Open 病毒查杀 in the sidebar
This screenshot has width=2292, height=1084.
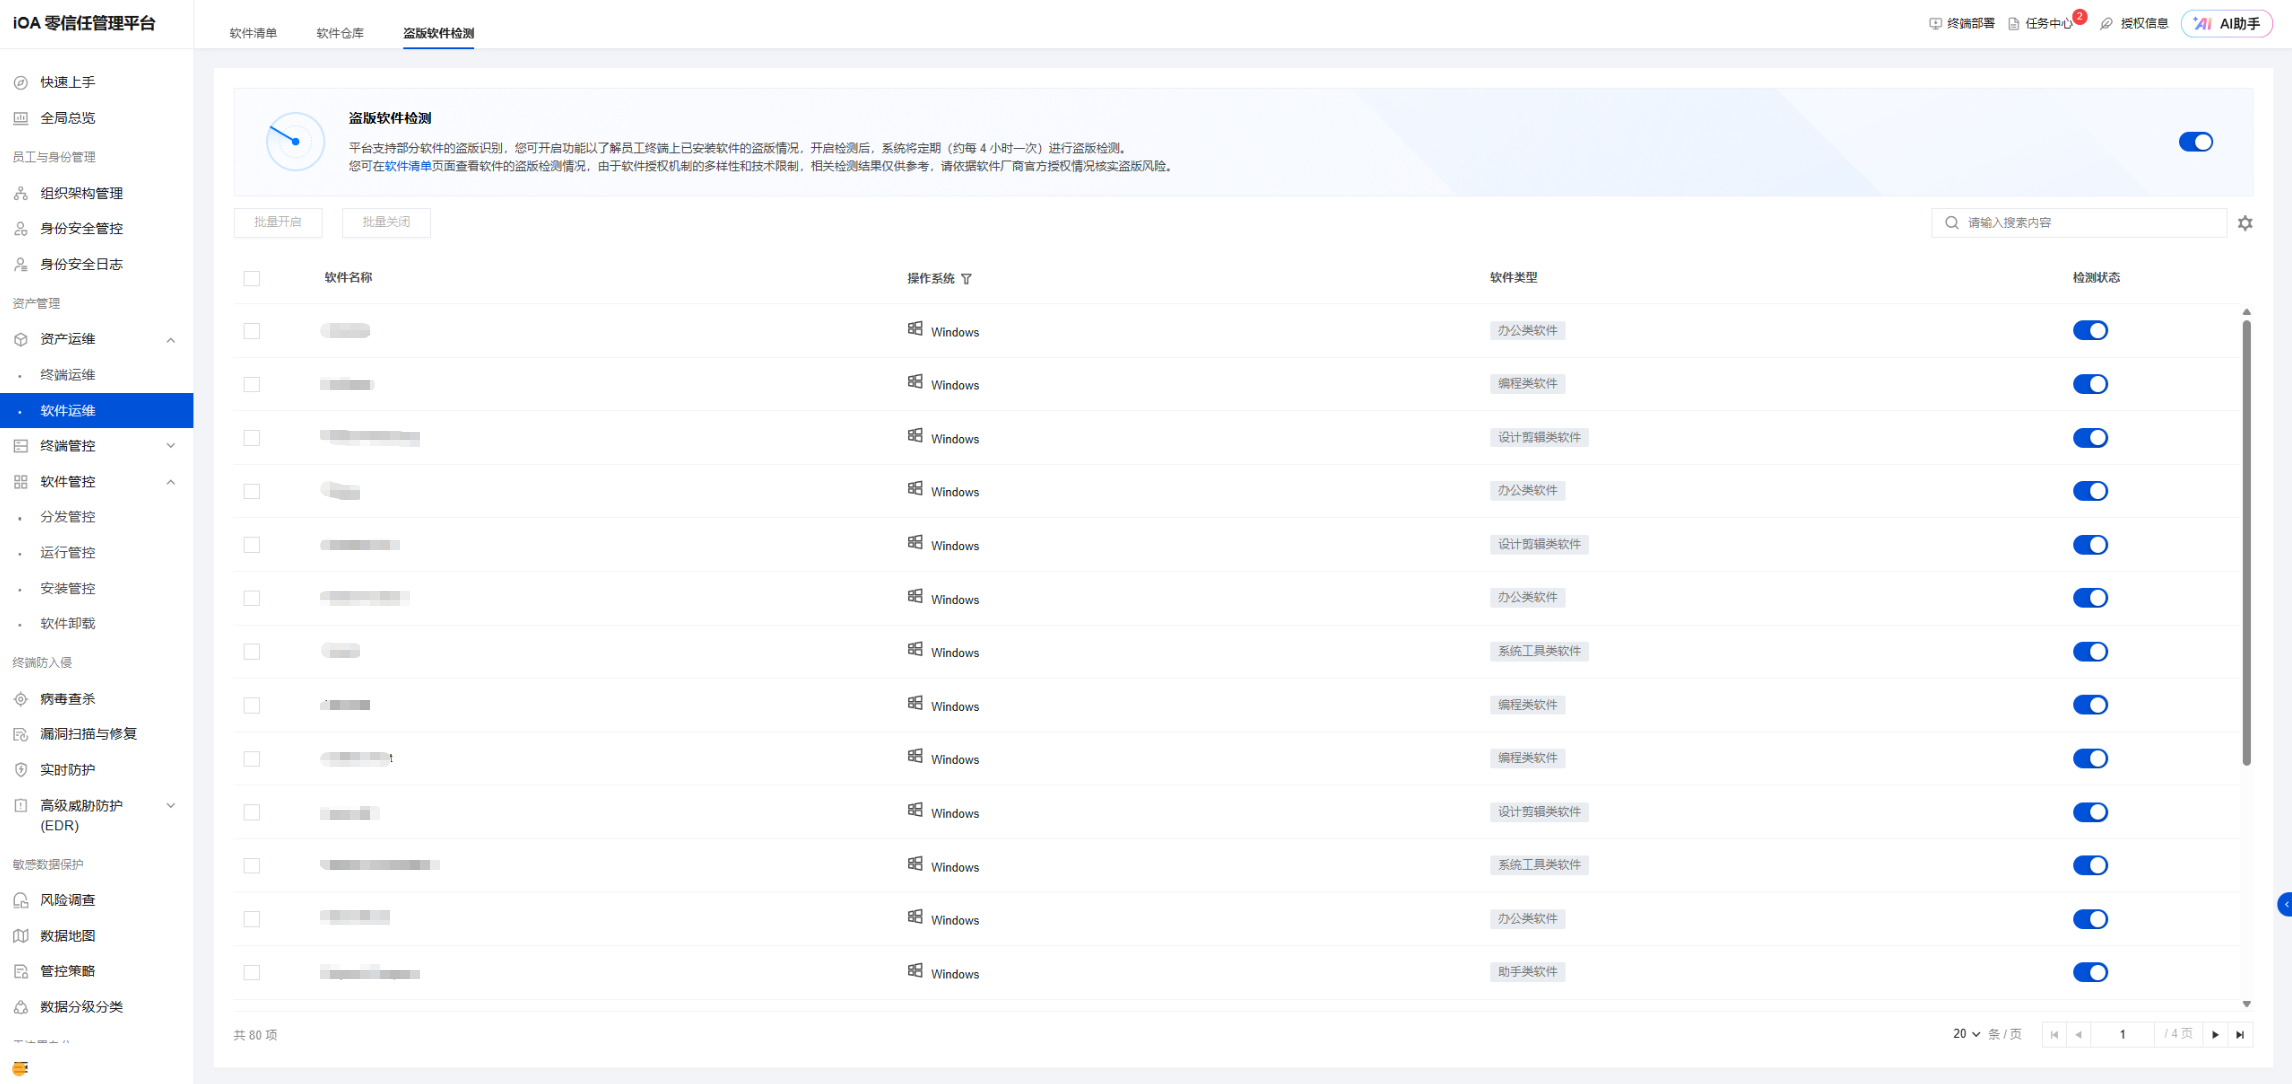pos(68,698)
